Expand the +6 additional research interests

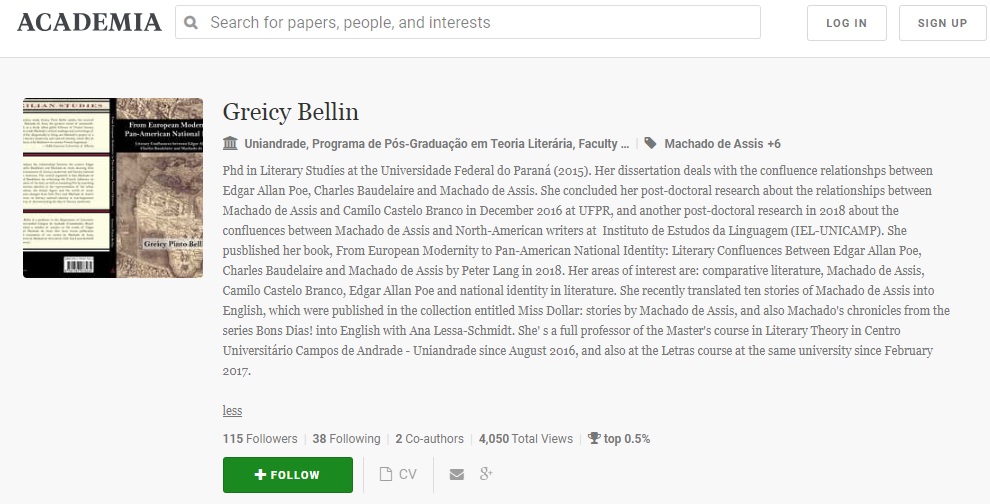[x=773, y=144]
